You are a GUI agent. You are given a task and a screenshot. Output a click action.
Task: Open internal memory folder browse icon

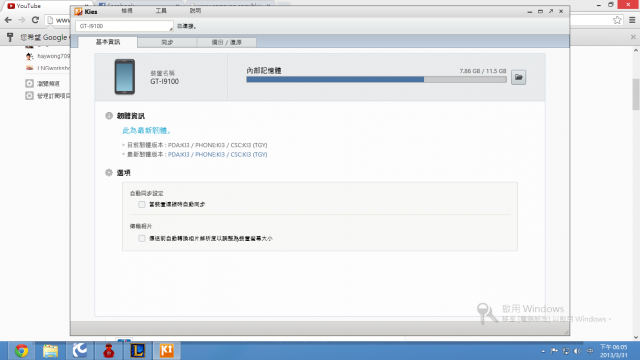click(518, 77)
